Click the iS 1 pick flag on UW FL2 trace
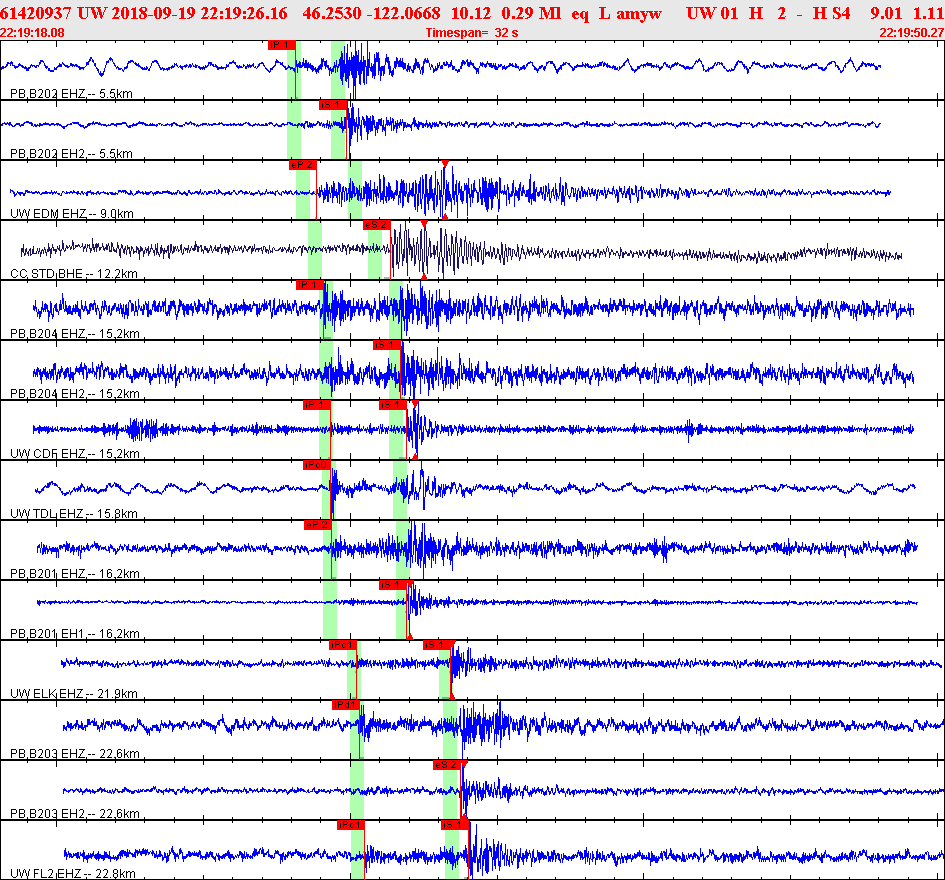The image size is (945, 880). pyautogui.click(x=456, y=825)
